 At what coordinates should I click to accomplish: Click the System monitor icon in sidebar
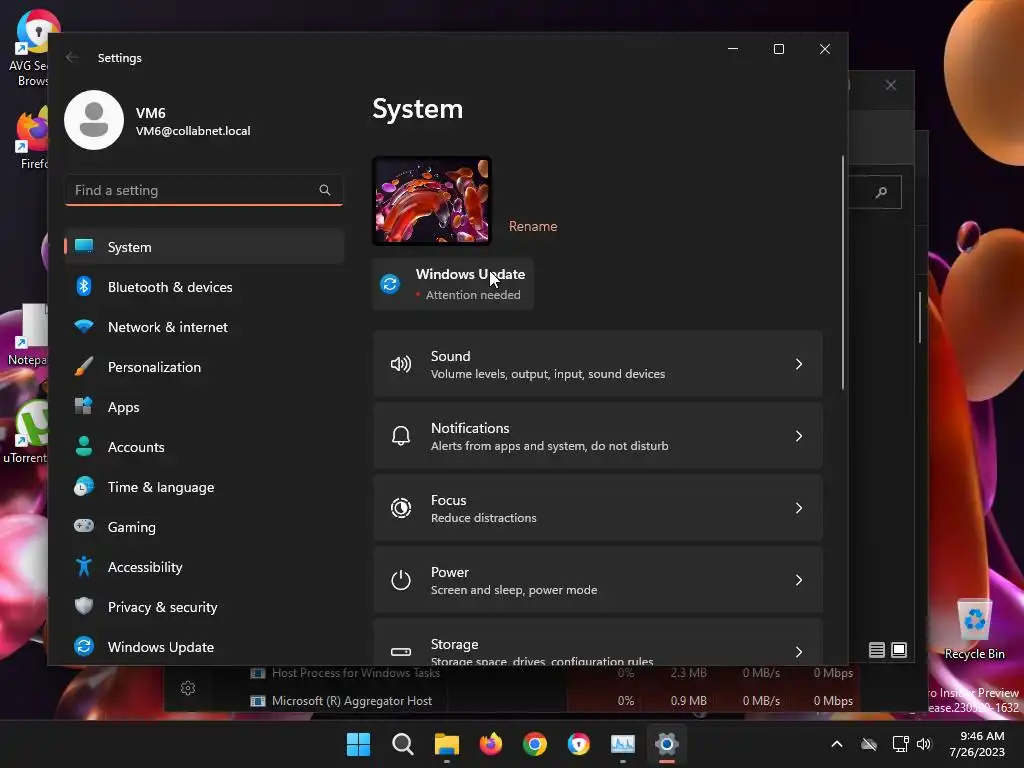click(84, 246)
